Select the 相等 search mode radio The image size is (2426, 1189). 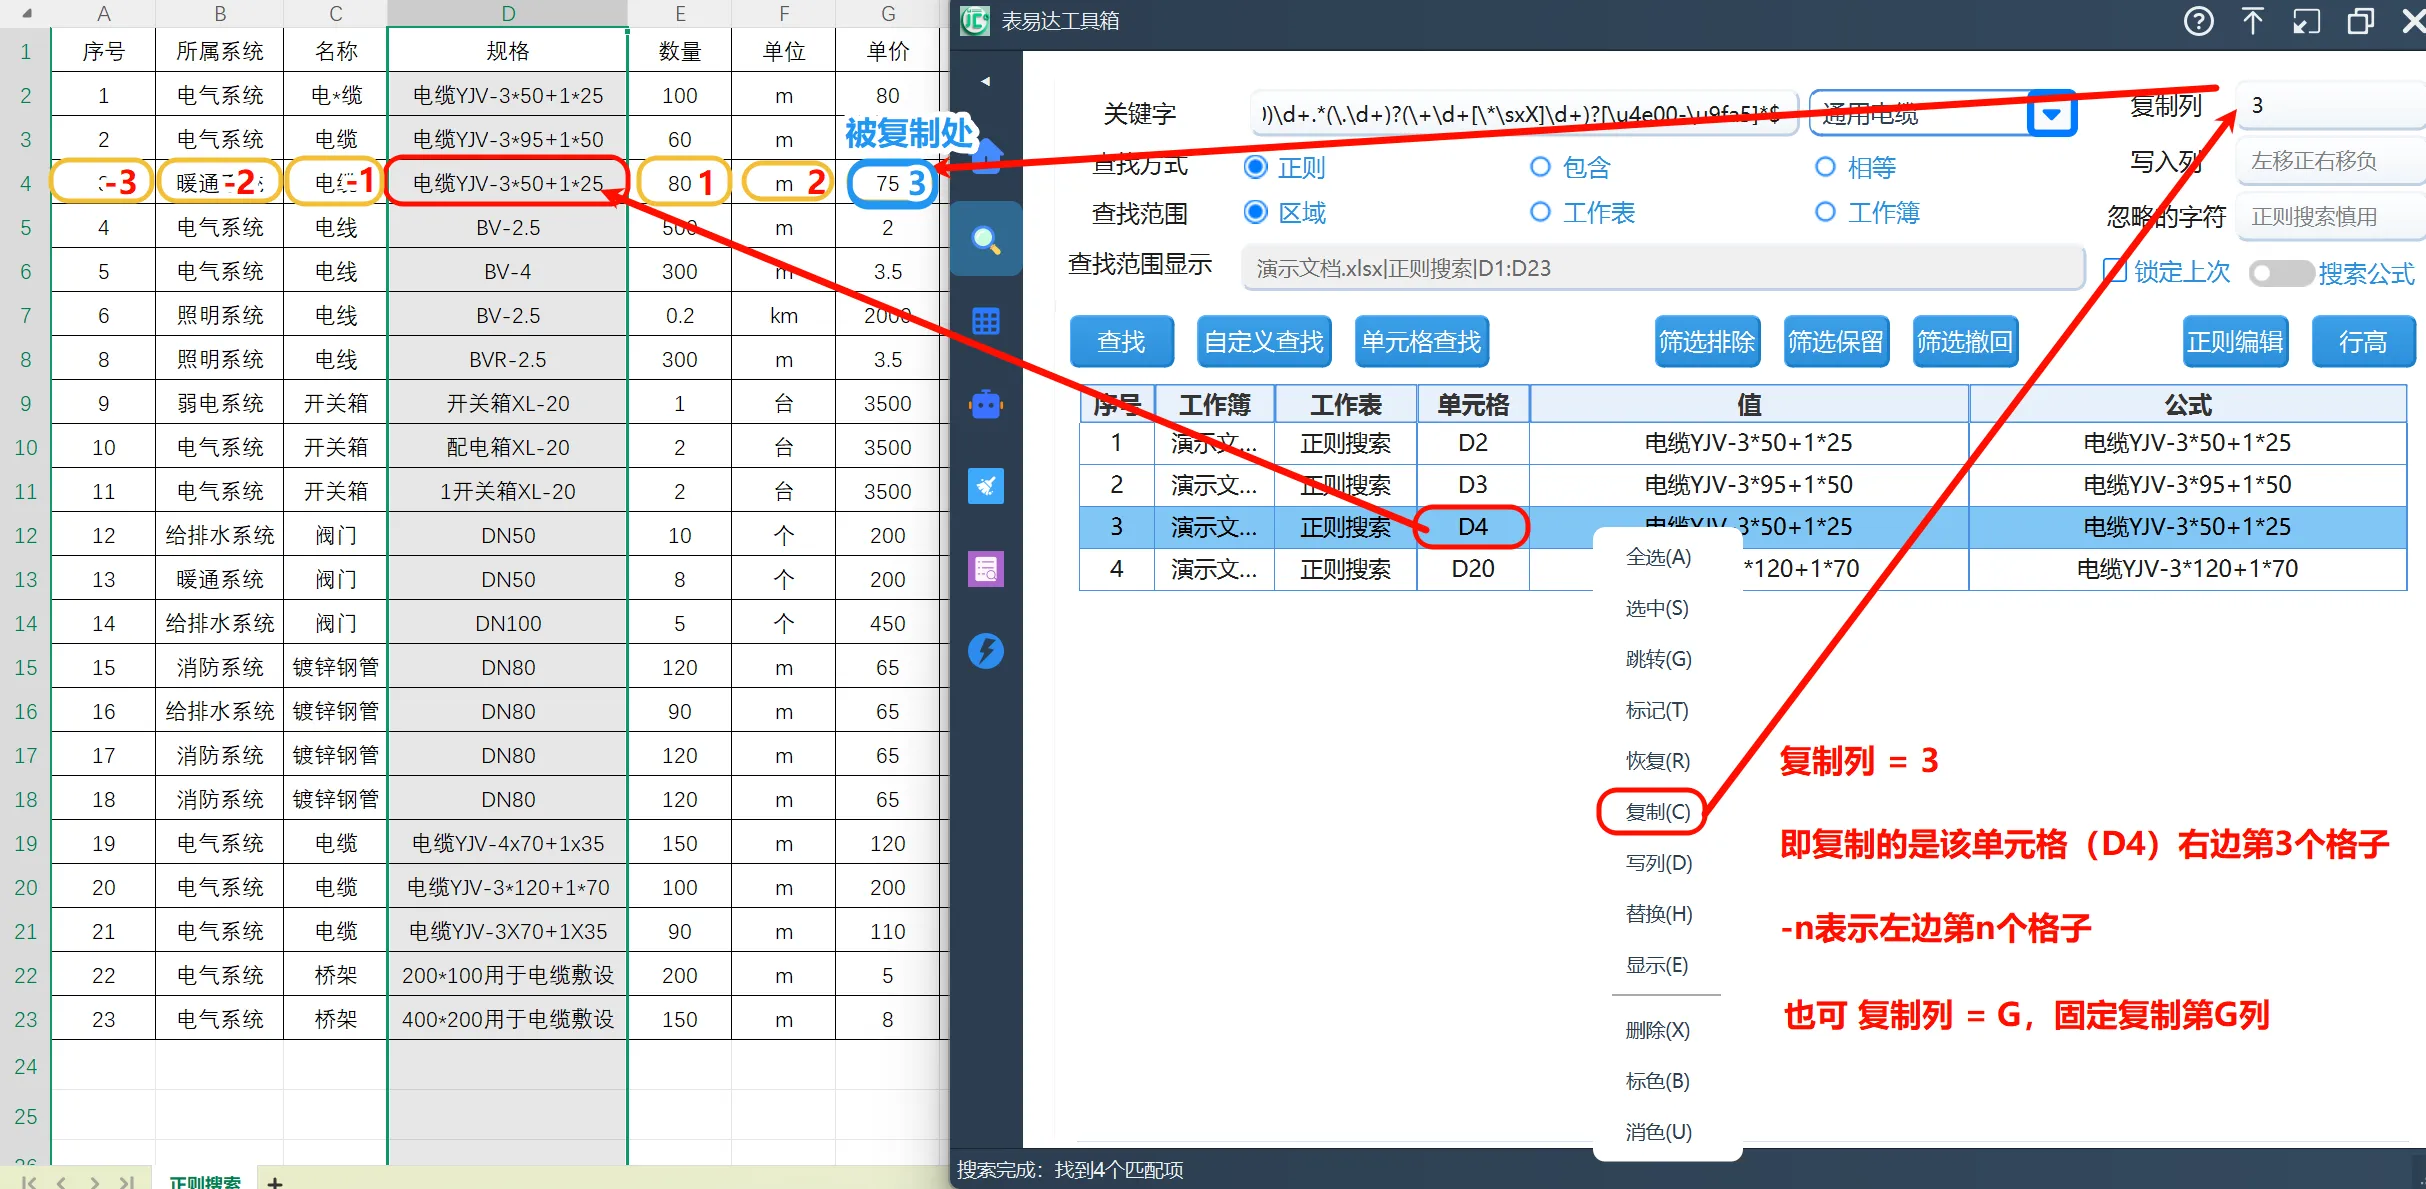pos(1825,167)
